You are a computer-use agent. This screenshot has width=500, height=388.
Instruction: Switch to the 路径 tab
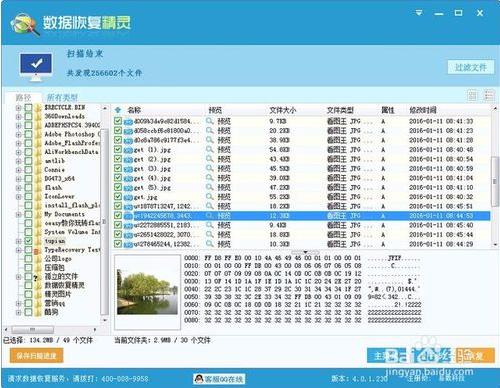pos(23,97)
